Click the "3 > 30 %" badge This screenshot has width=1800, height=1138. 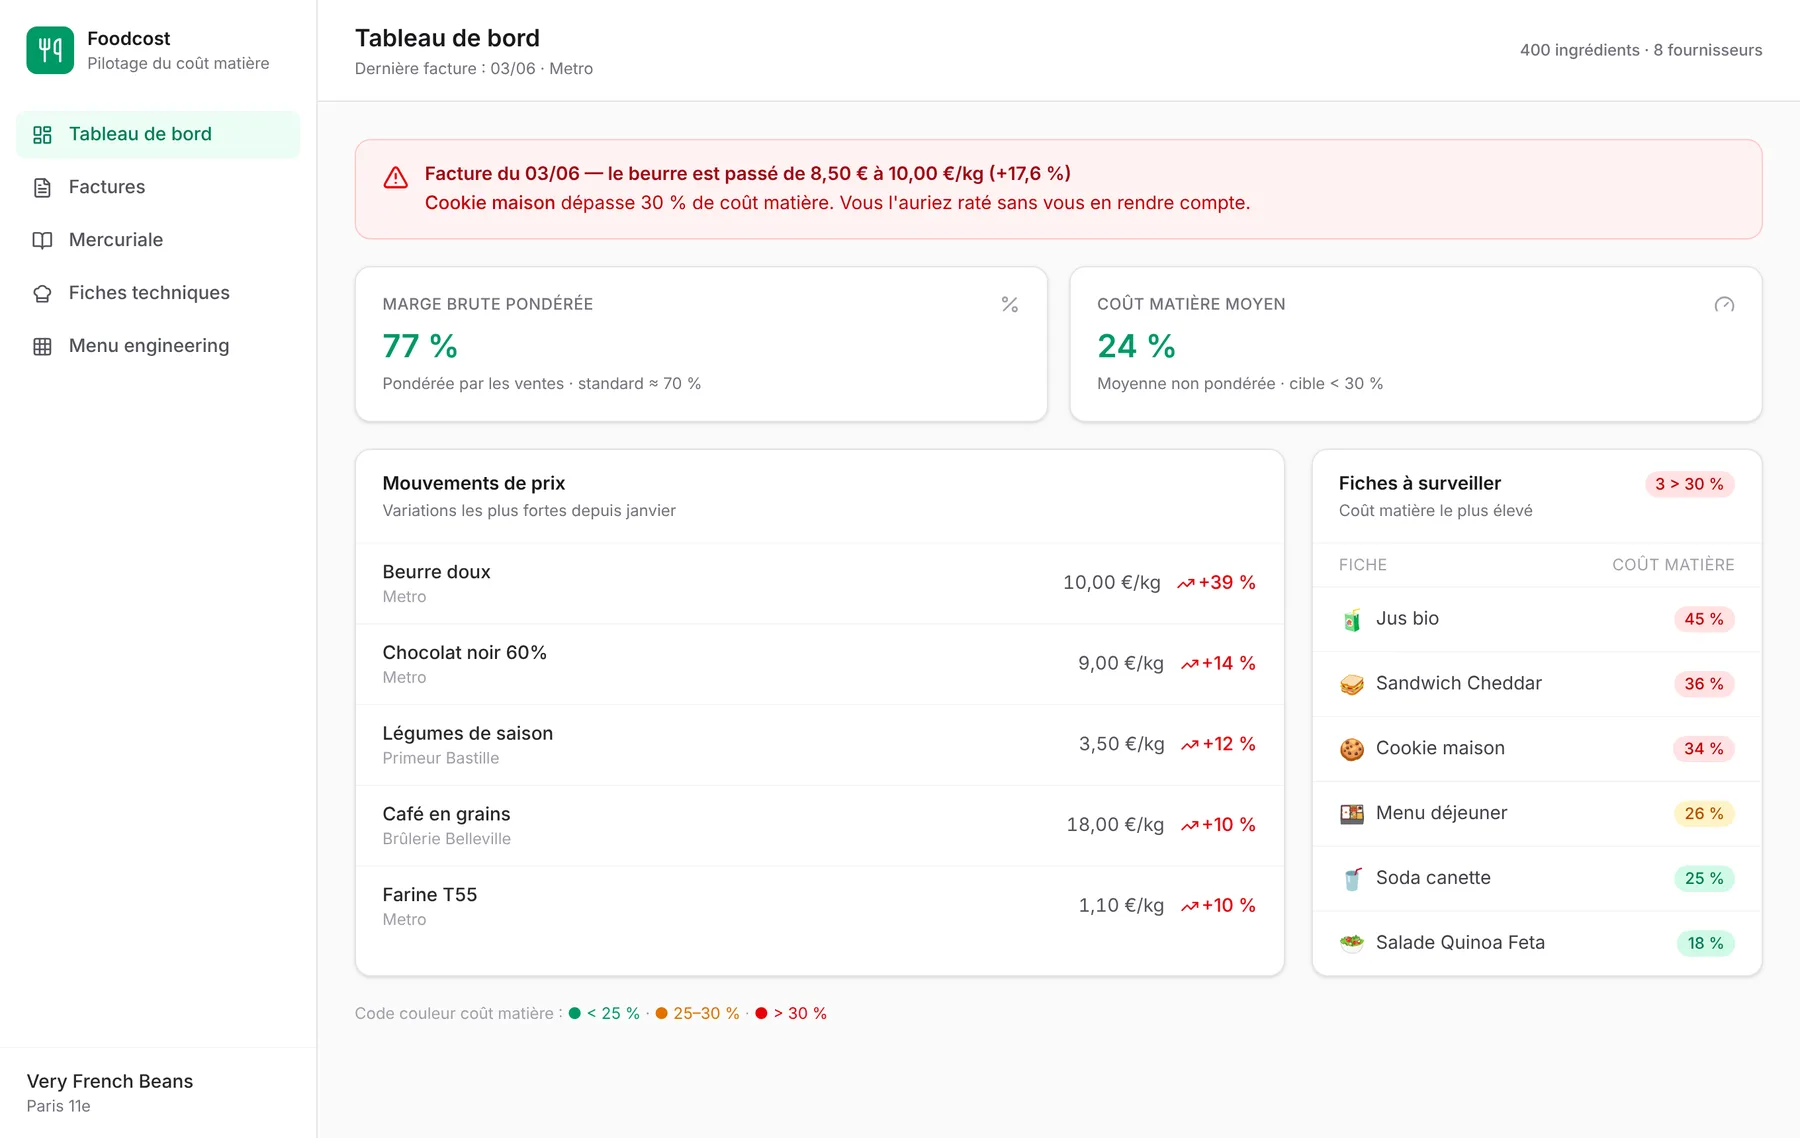pos(1690,485)
